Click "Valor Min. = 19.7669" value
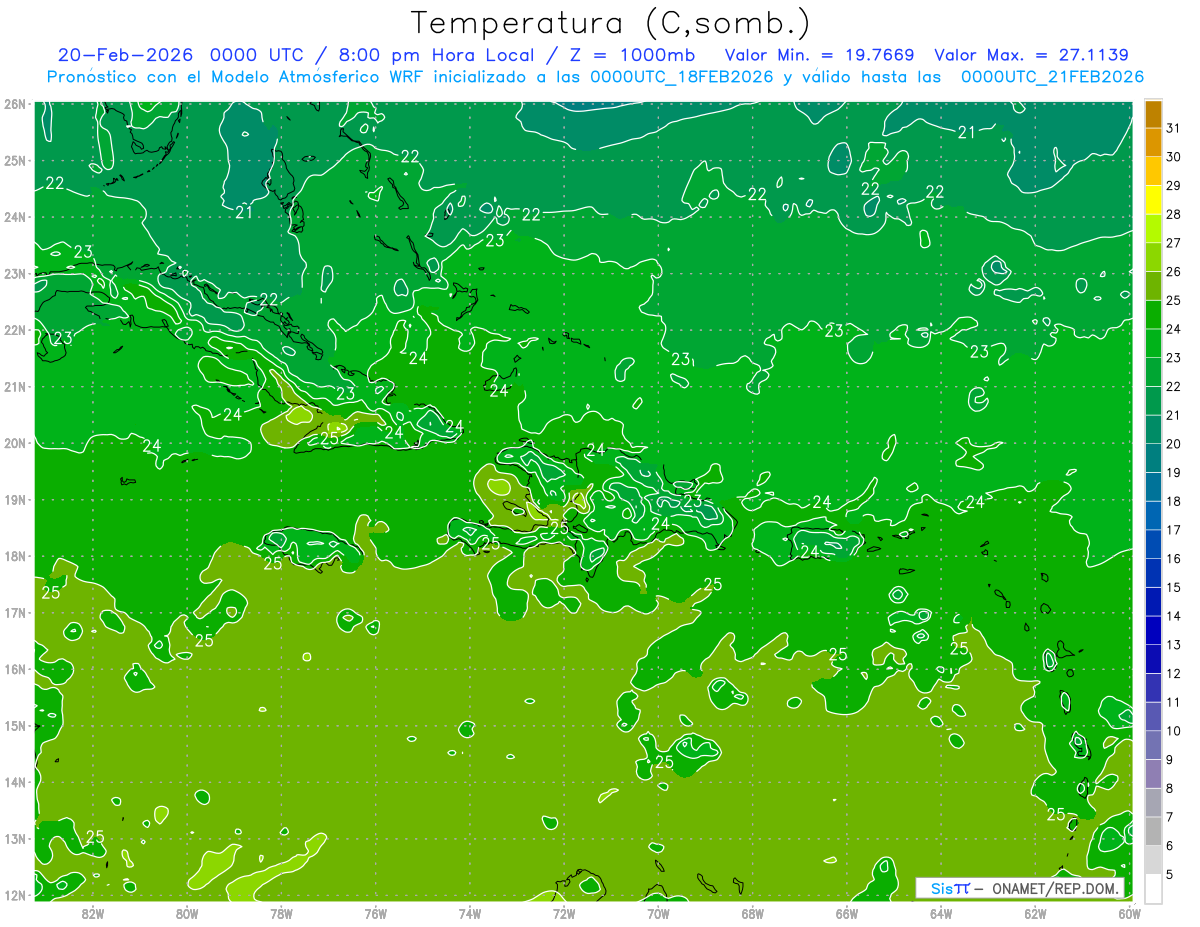Screen dimensions: 1200x927 point(820,55)
